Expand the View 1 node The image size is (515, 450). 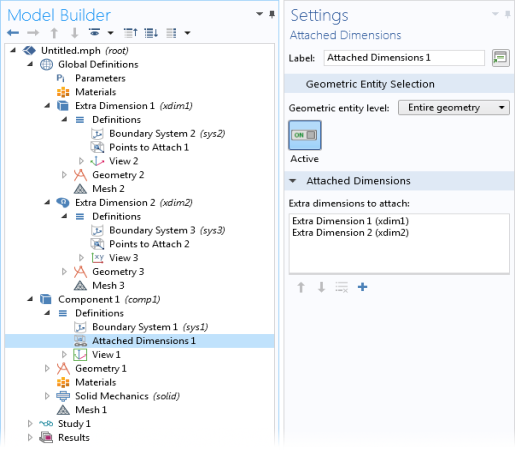coord(64,354)
